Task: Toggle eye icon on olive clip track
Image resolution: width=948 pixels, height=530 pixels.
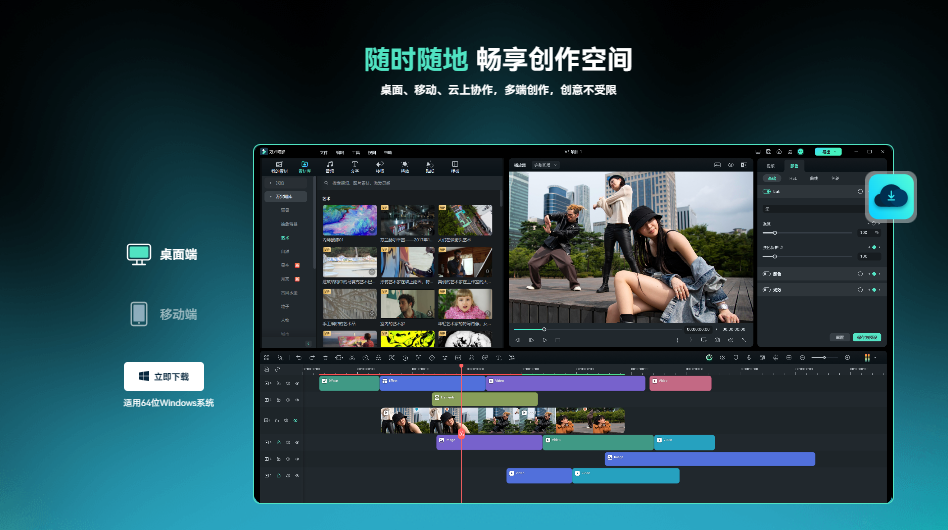Action: point(296,400)
